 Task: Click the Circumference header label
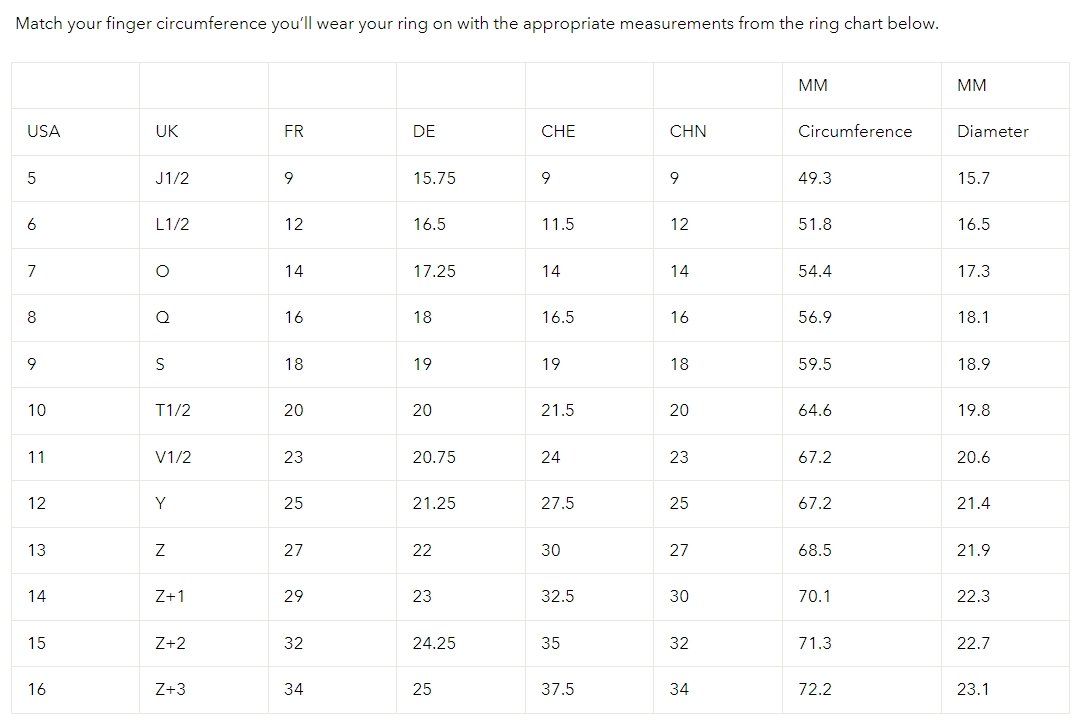coord(855,131)
